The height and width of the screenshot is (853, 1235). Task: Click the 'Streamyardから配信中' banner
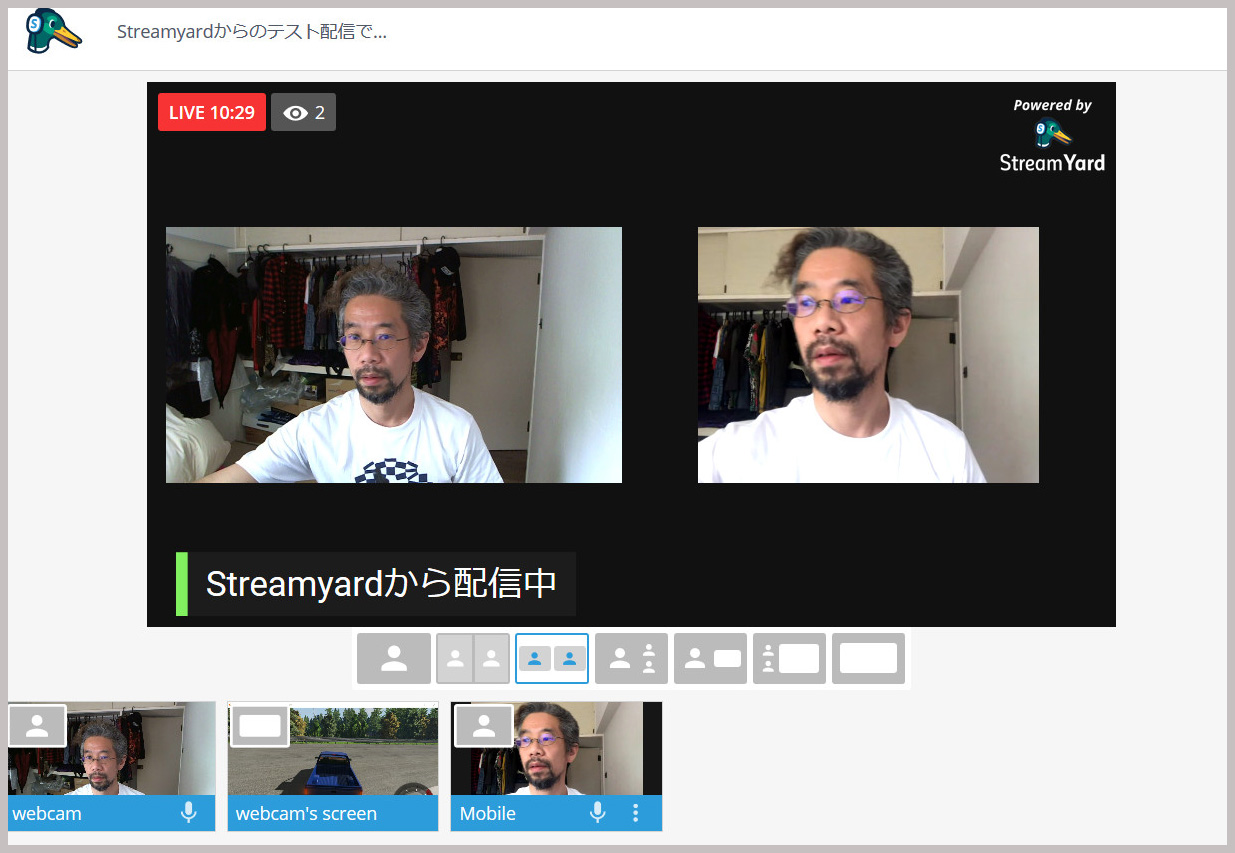pos(376,584)
